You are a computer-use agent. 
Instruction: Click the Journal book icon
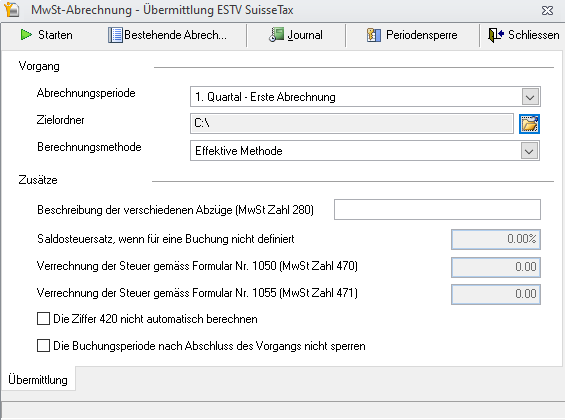276,35
